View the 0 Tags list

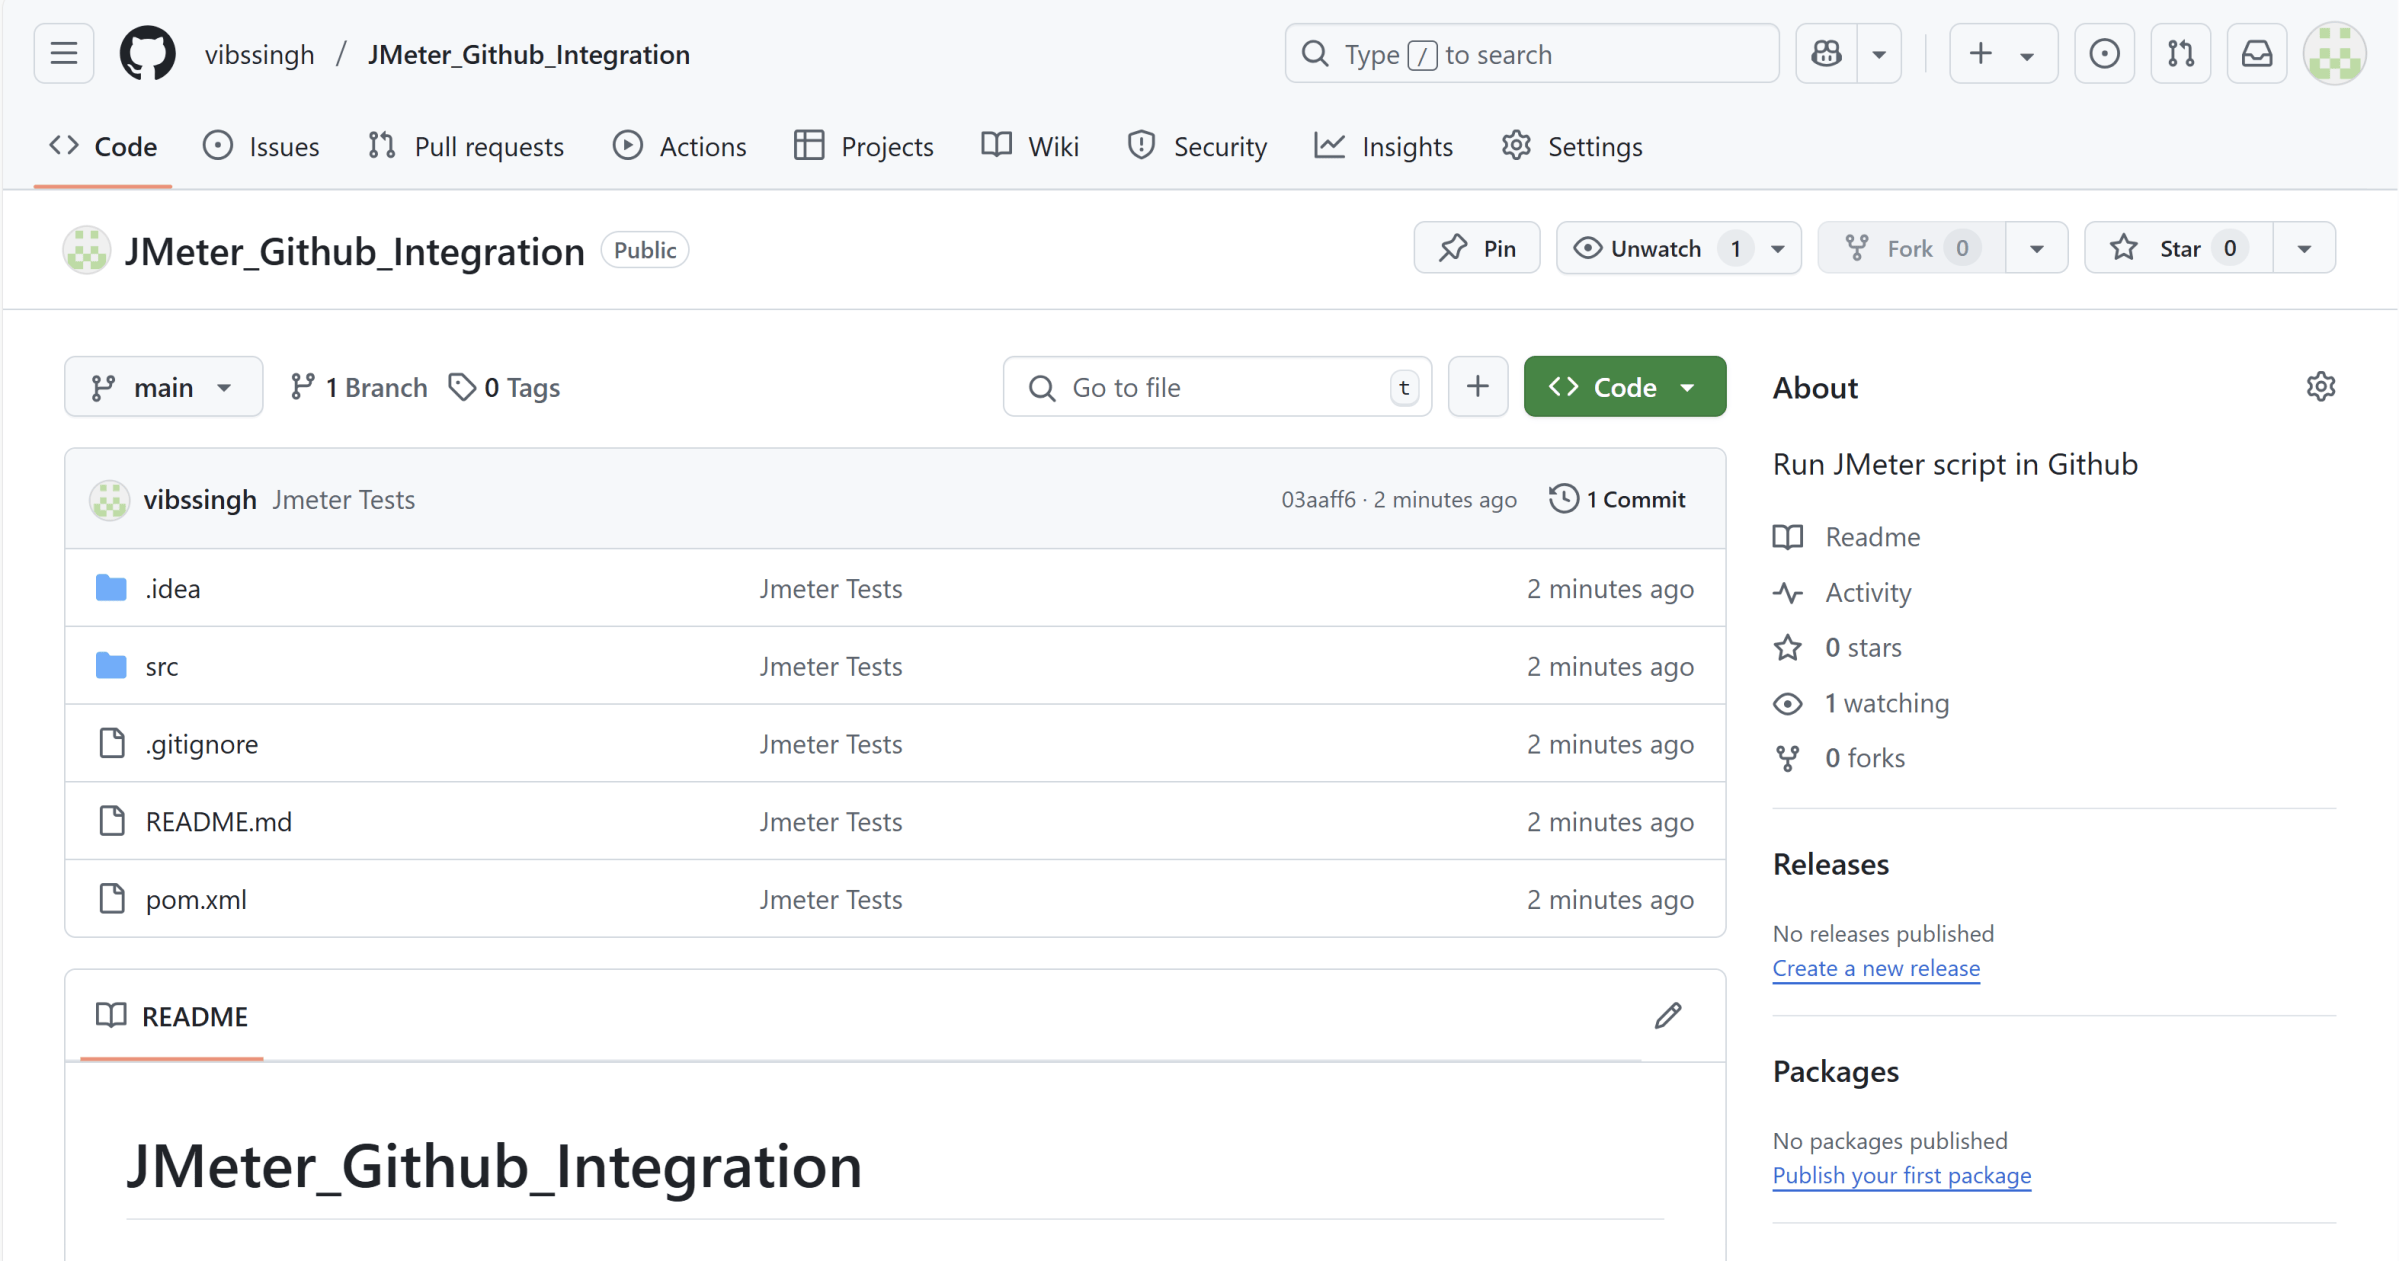(505, 387)
